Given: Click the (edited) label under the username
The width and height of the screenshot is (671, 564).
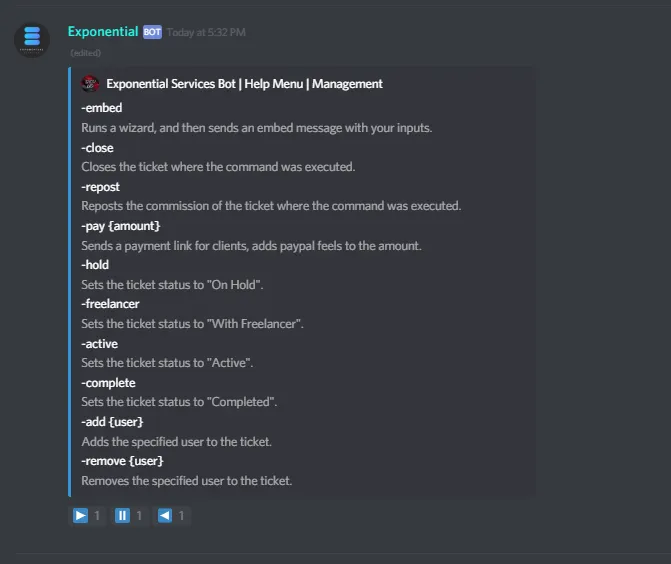Looking at the screenshot, I should pos(85,52).
